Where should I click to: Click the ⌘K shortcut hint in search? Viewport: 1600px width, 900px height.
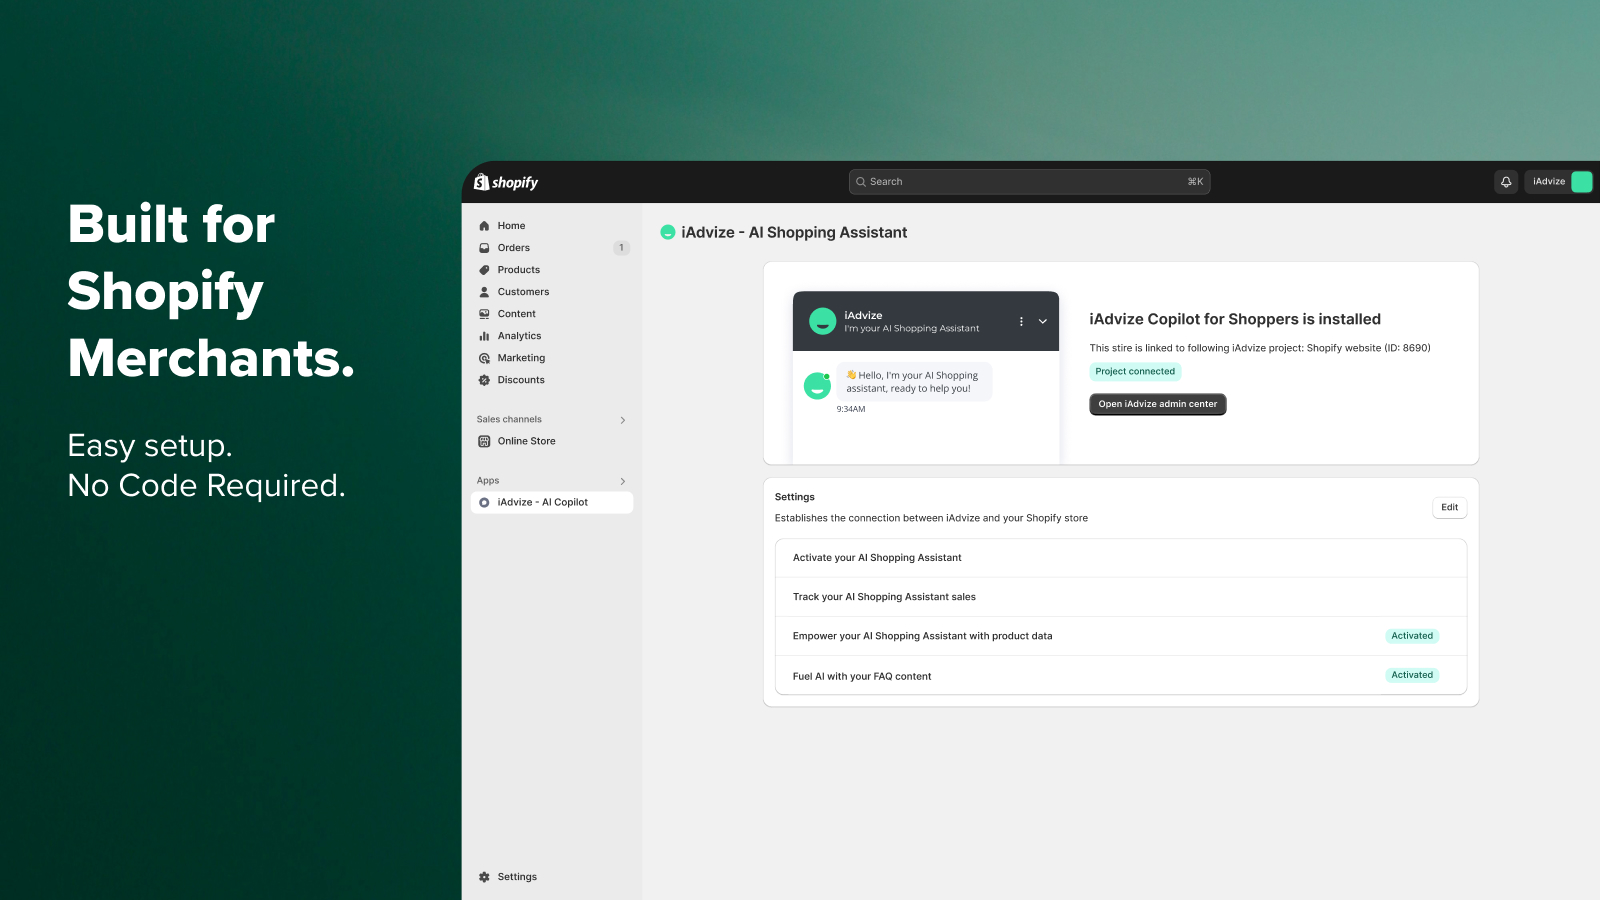[1195, 182]
